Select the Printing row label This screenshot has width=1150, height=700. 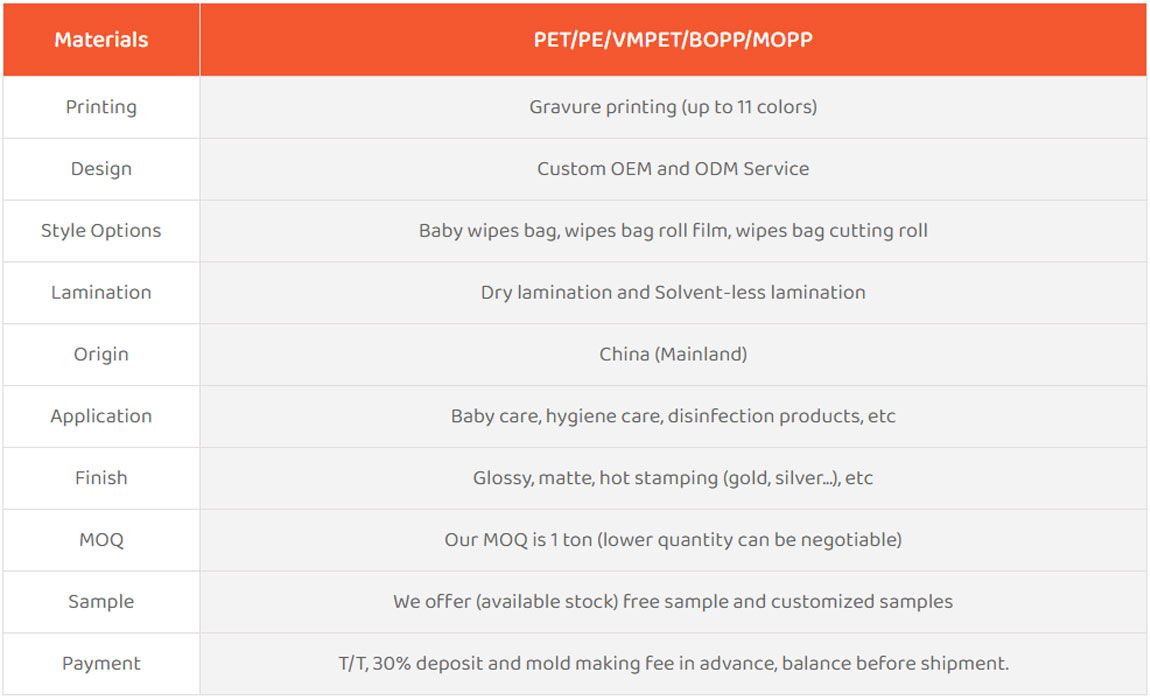click(x=101, y=107)
